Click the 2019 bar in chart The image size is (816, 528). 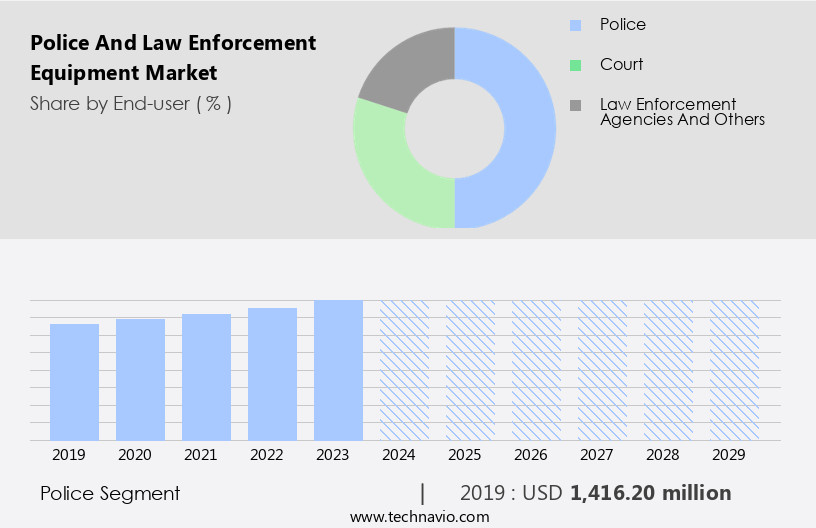[x=75, y=382]
